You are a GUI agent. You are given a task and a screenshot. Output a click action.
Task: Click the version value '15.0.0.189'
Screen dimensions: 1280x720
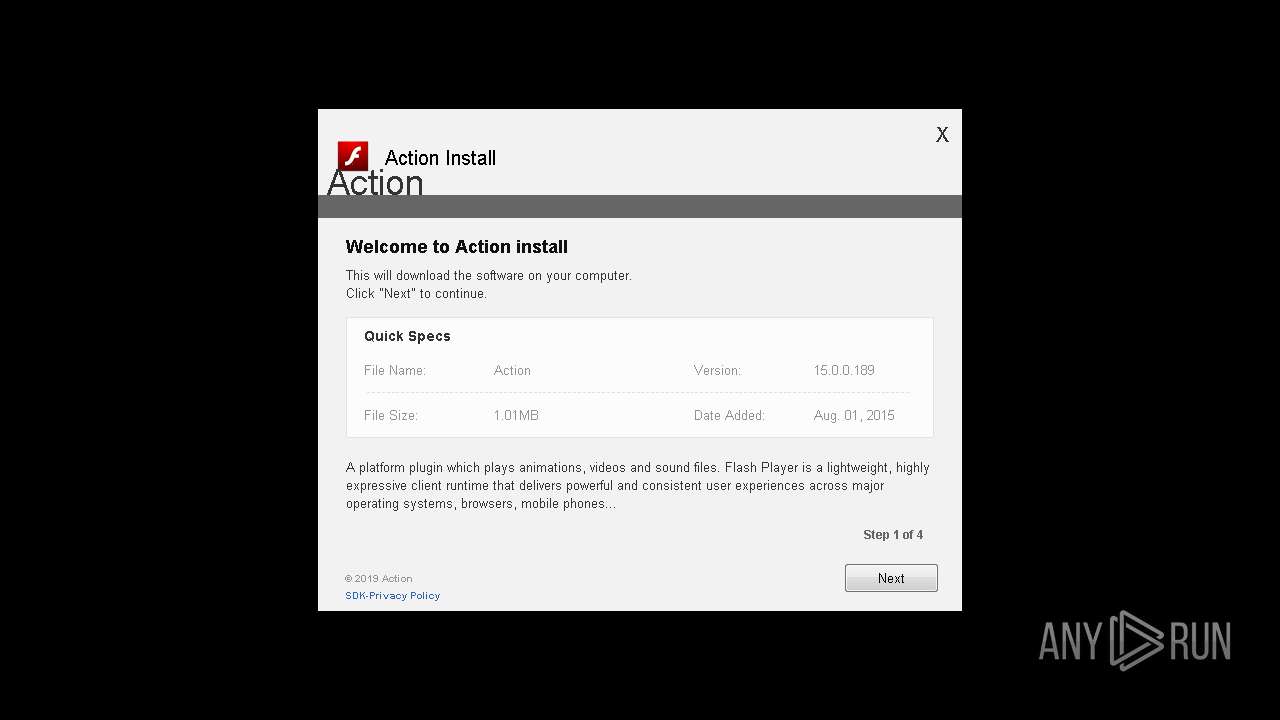click(x=844, y=370)
